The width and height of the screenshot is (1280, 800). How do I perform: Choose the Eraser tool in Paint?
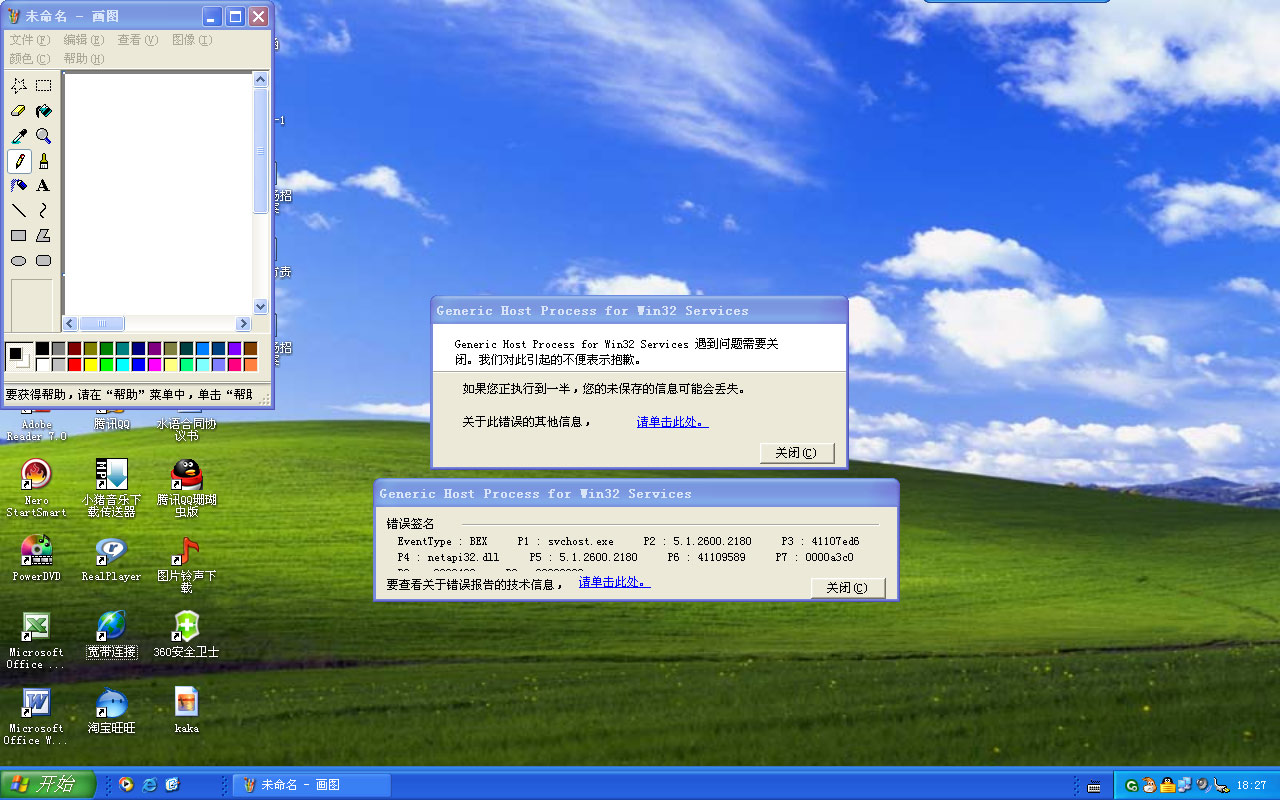point(19,111)
